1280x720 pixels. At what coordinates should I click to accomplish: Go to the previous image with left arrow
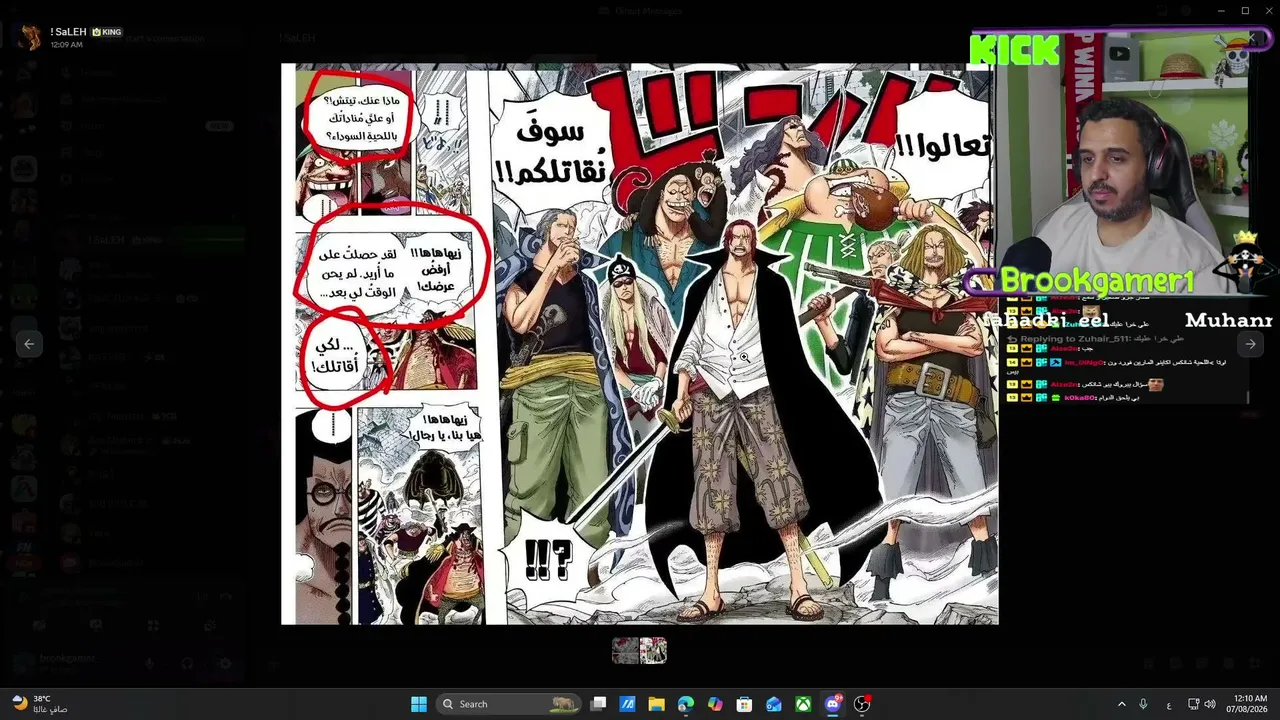coord(29,344)
